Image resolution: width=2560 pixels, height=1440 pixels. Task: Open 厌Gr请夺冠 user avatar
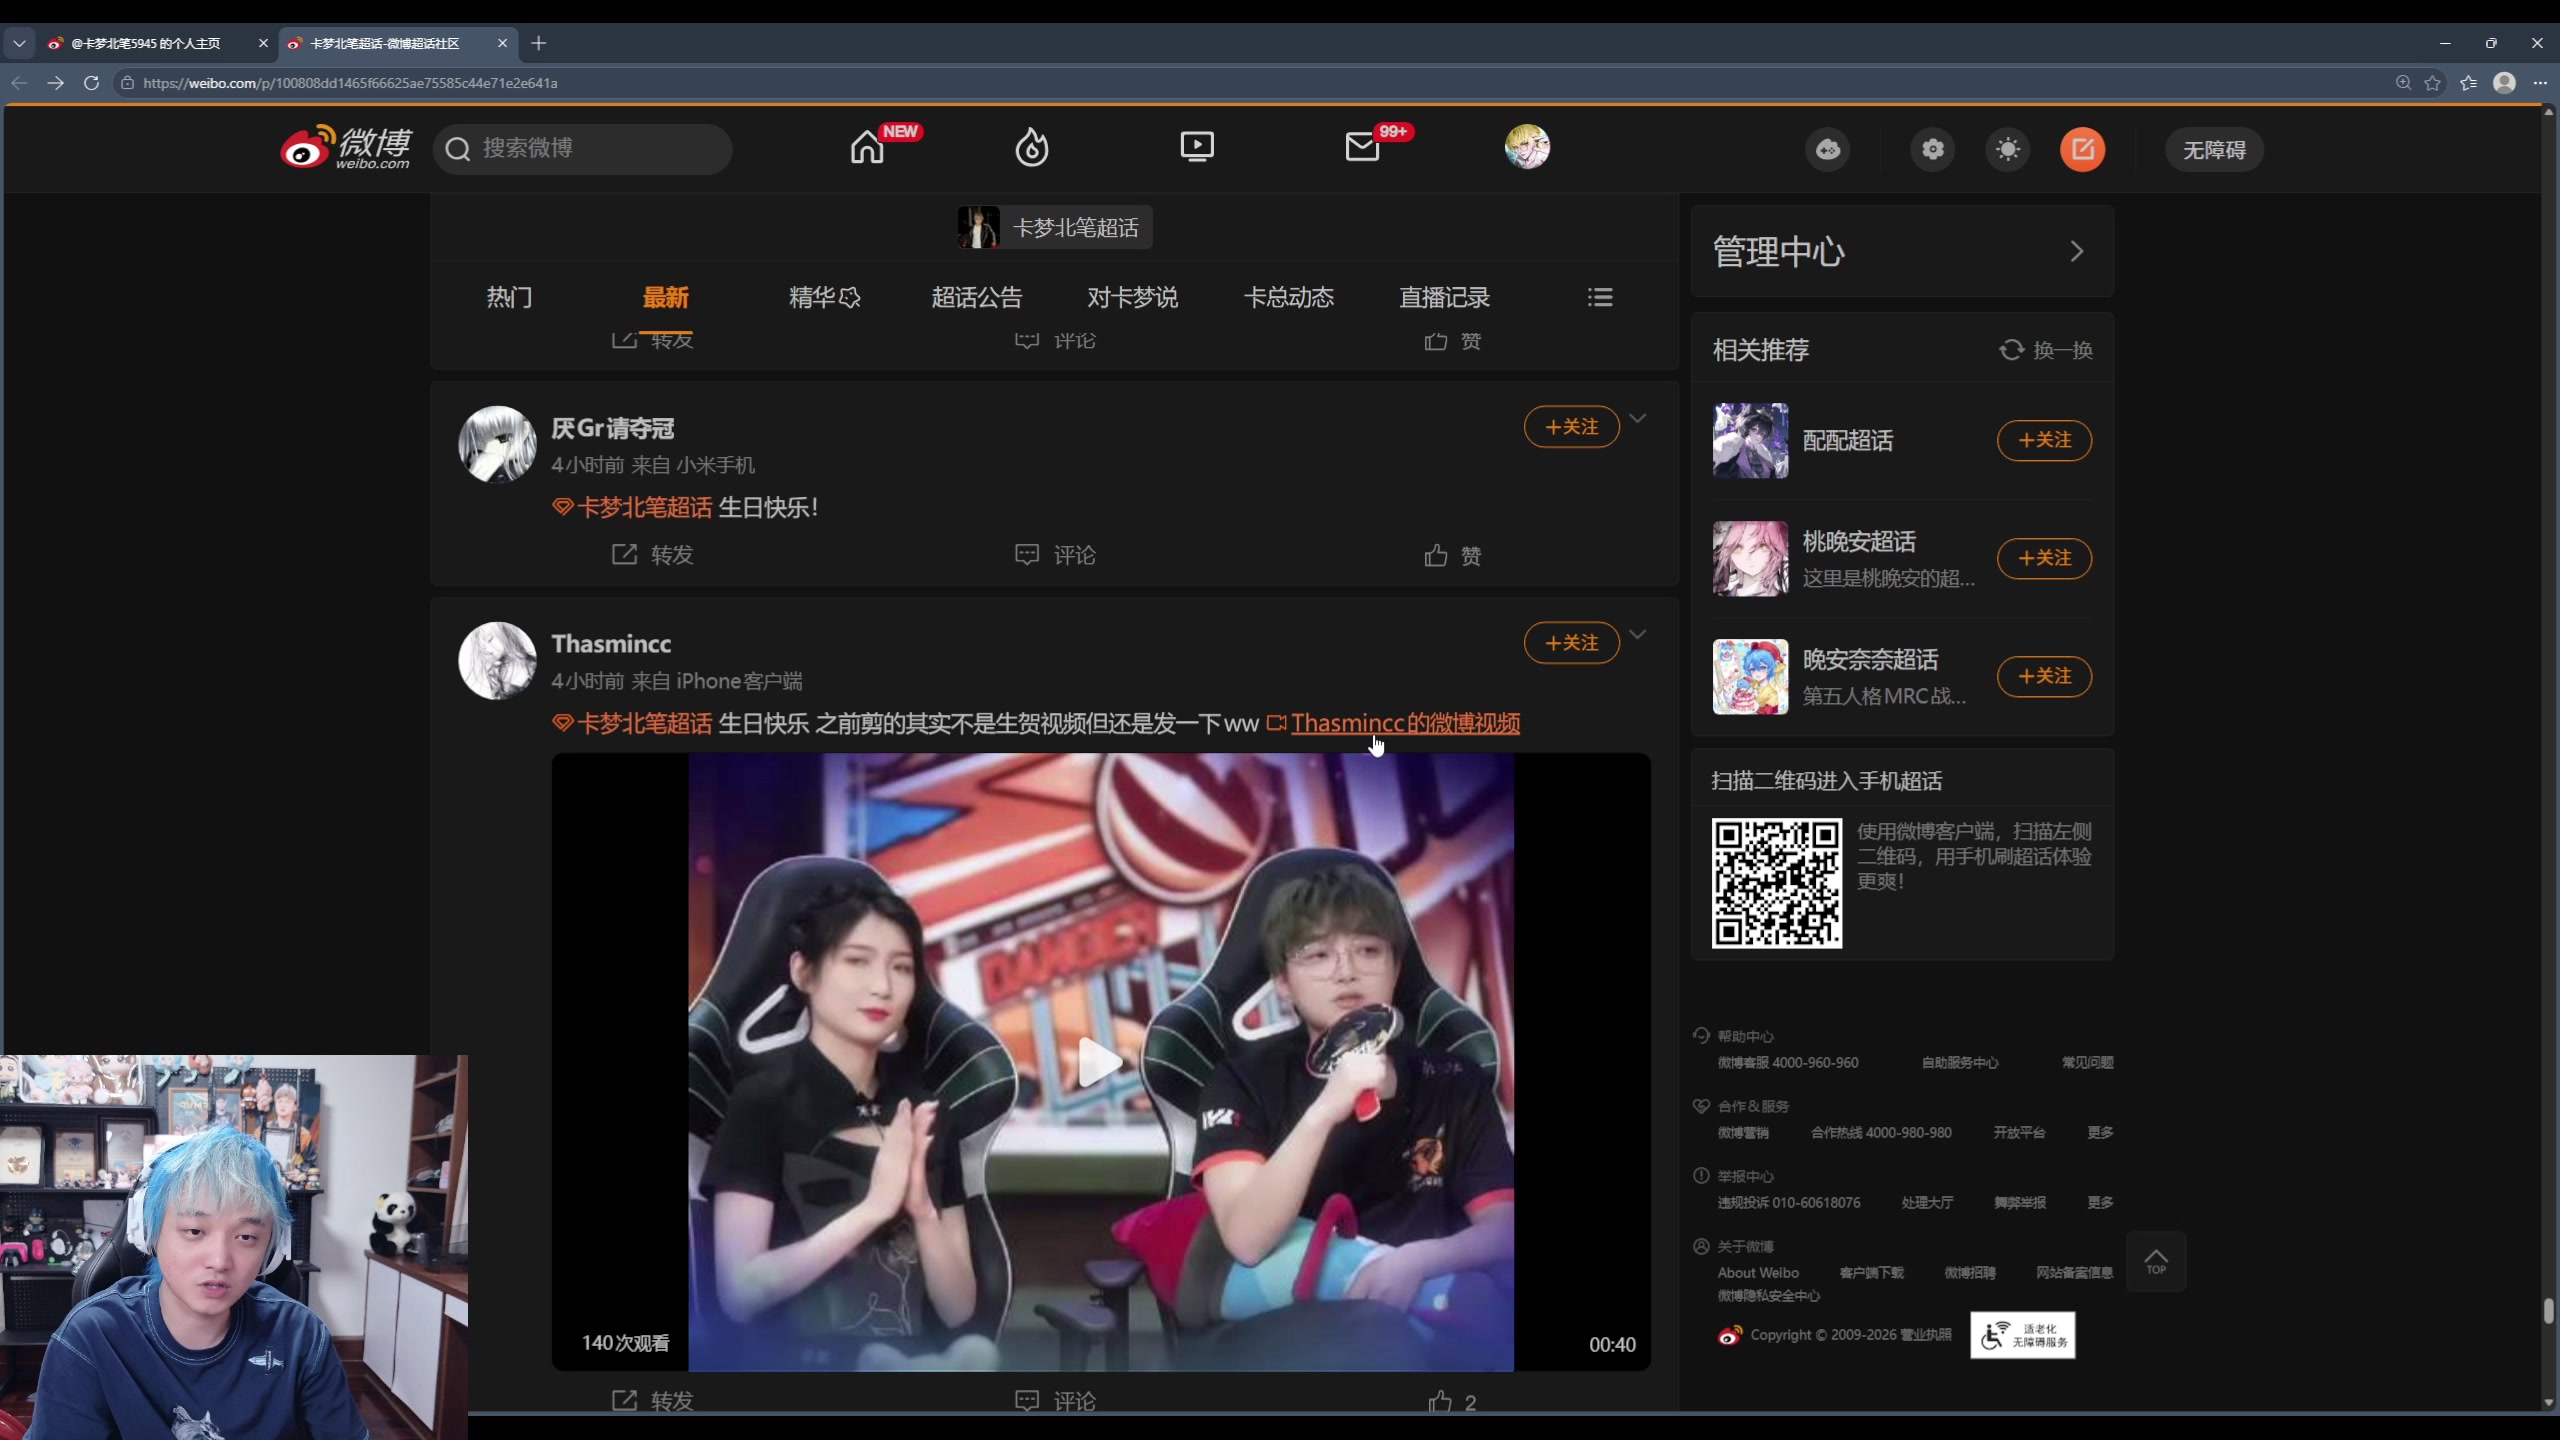[x=497, y=444]
